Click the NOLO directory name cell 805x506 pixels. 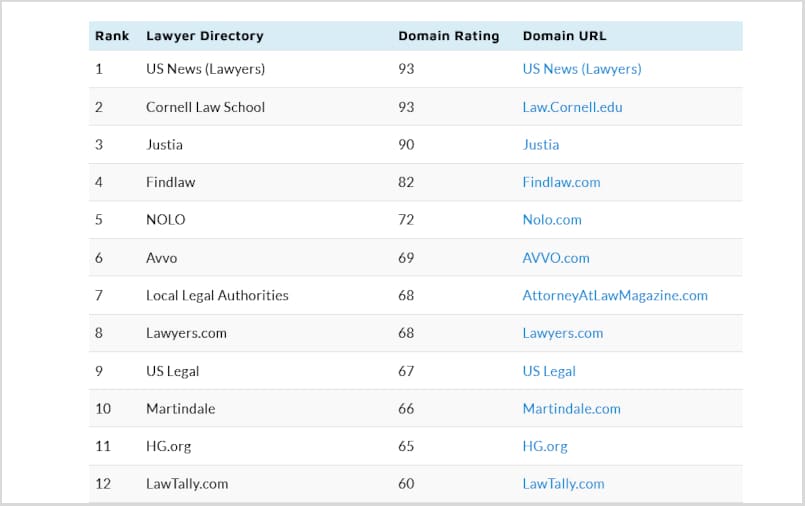[x=165, y=220]
